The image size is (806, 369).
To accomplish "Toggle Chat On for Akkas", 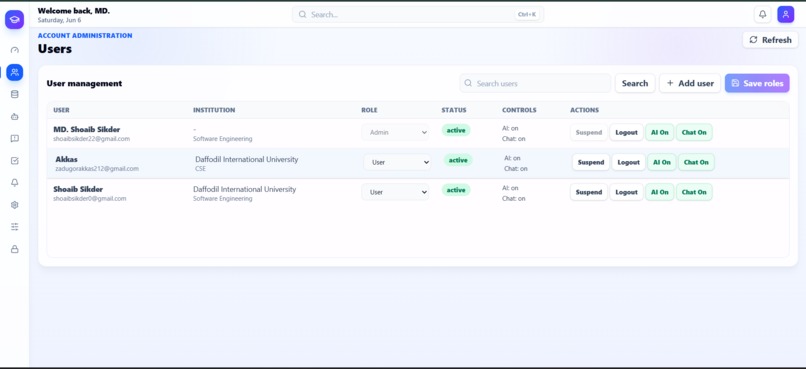I will click(696, 162).
